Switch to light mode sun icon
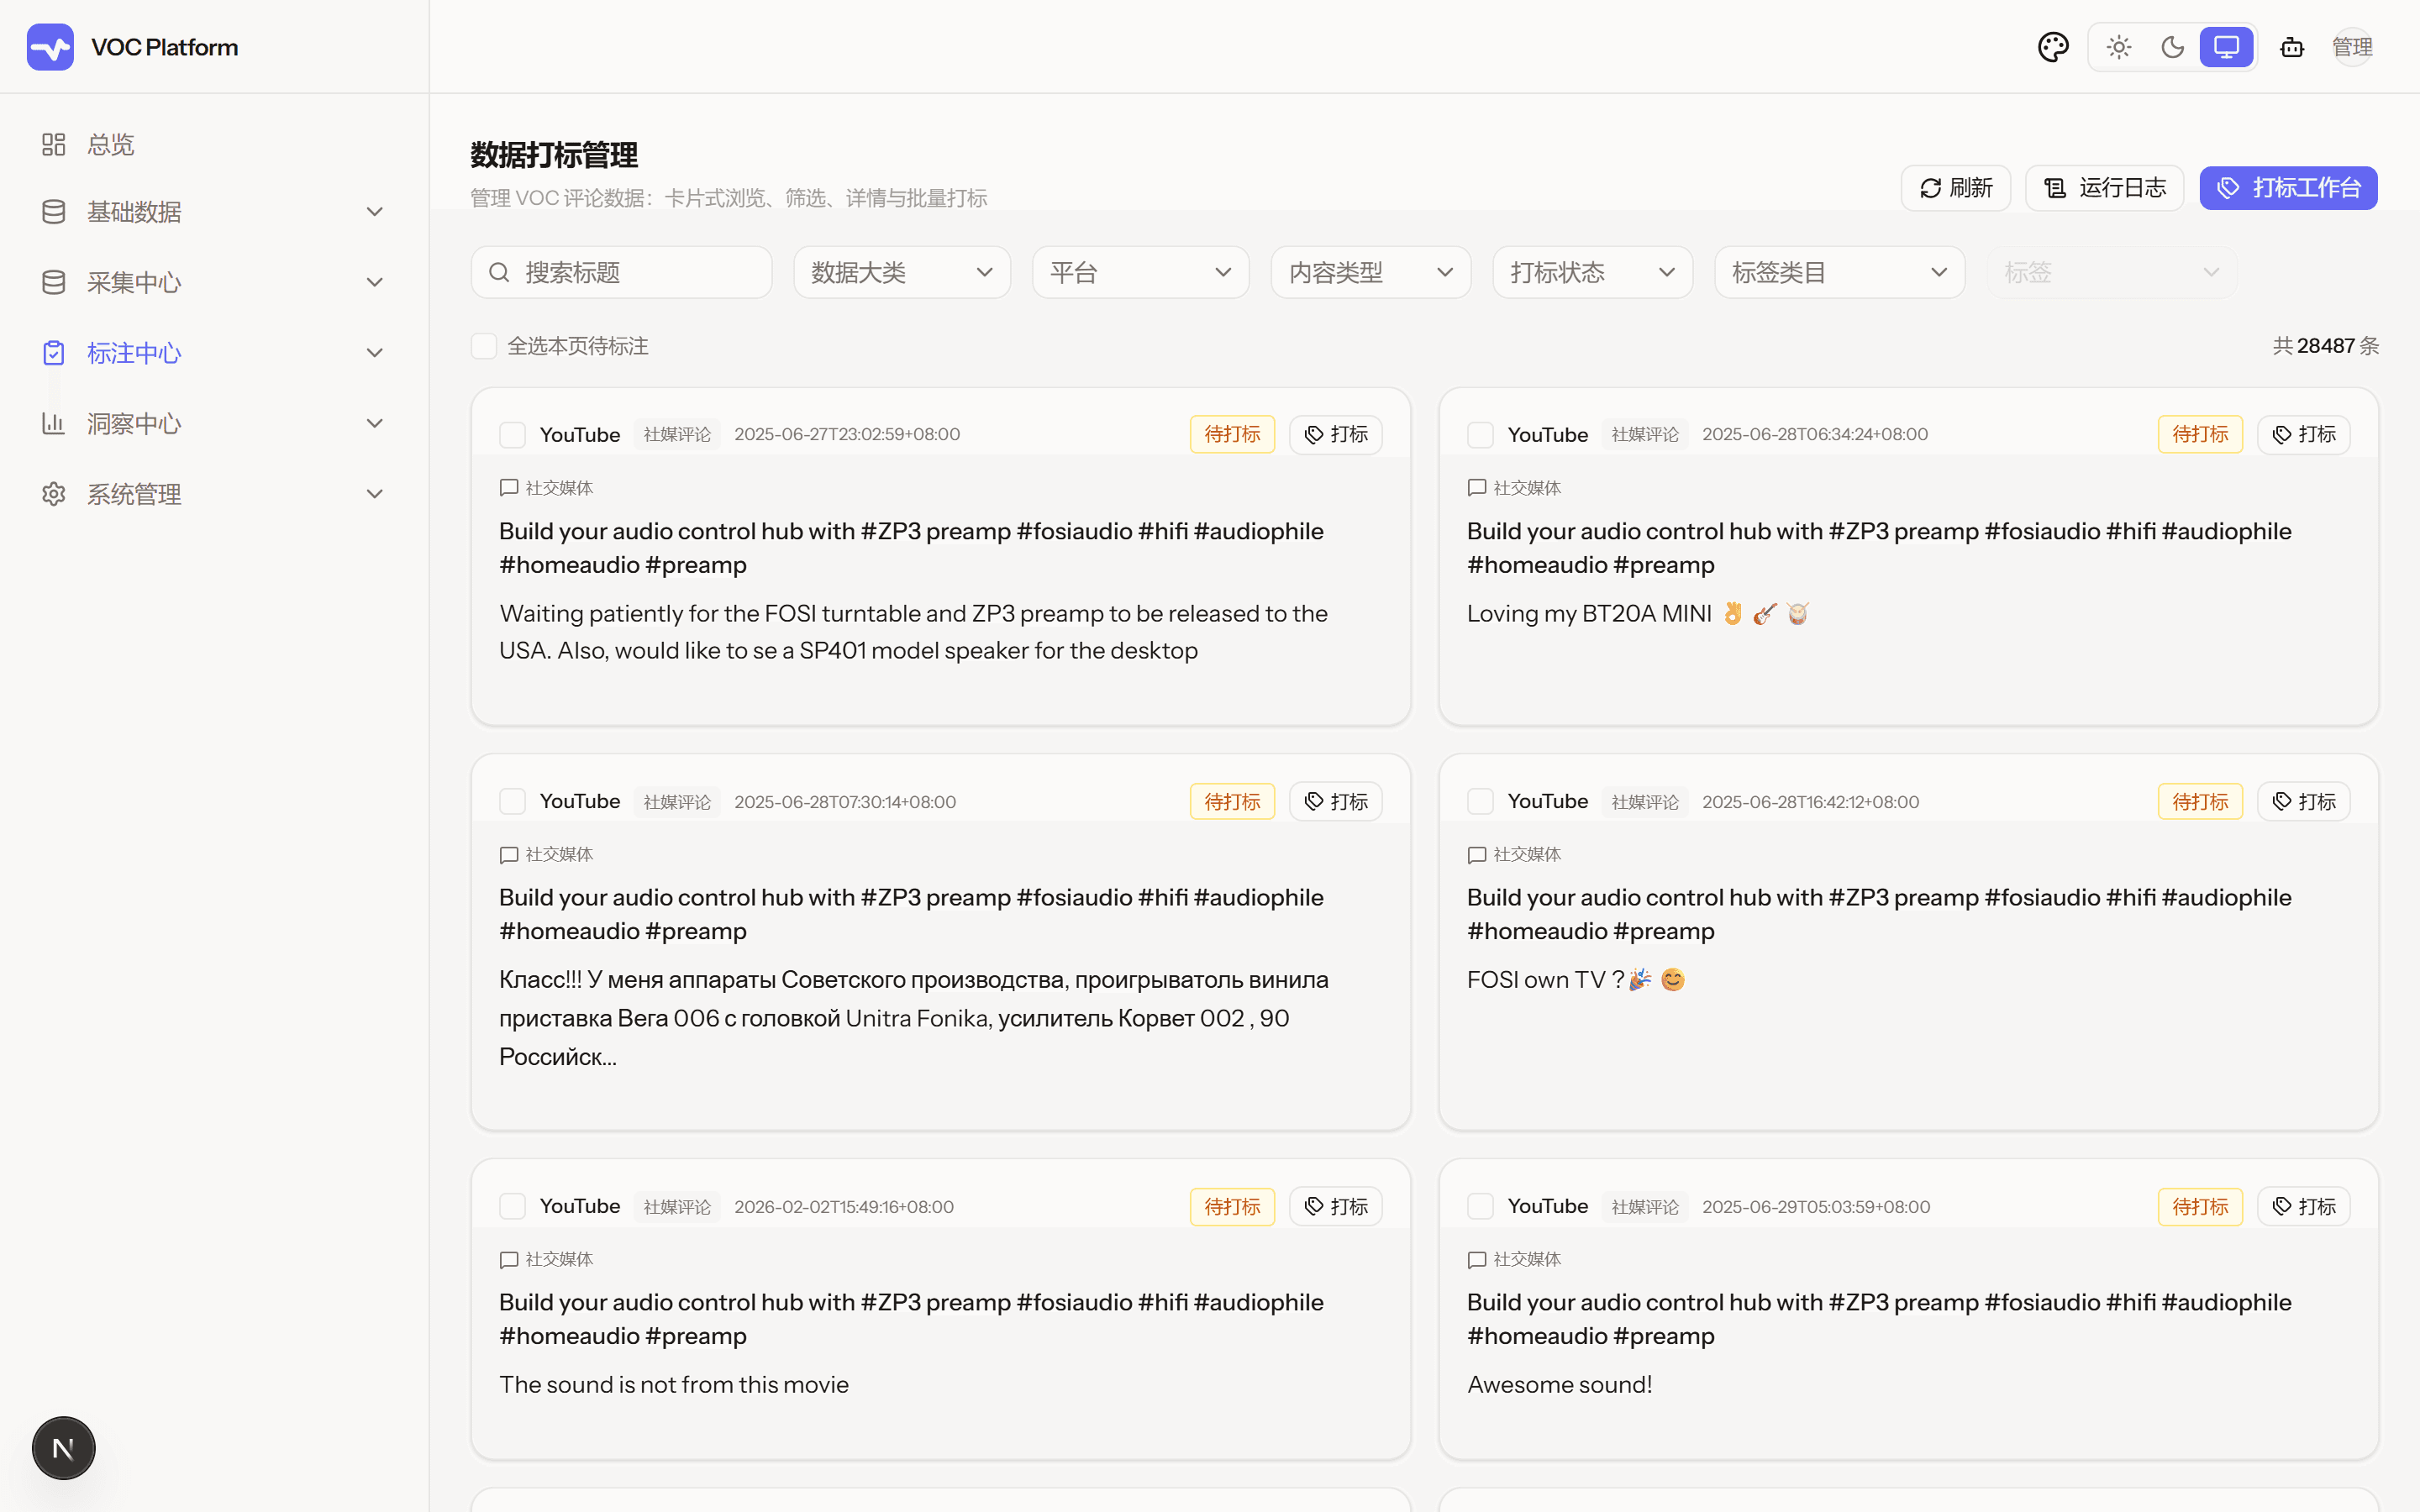The width and height of the screenshot is (2420, 1512). click(x=2119, y=47)
